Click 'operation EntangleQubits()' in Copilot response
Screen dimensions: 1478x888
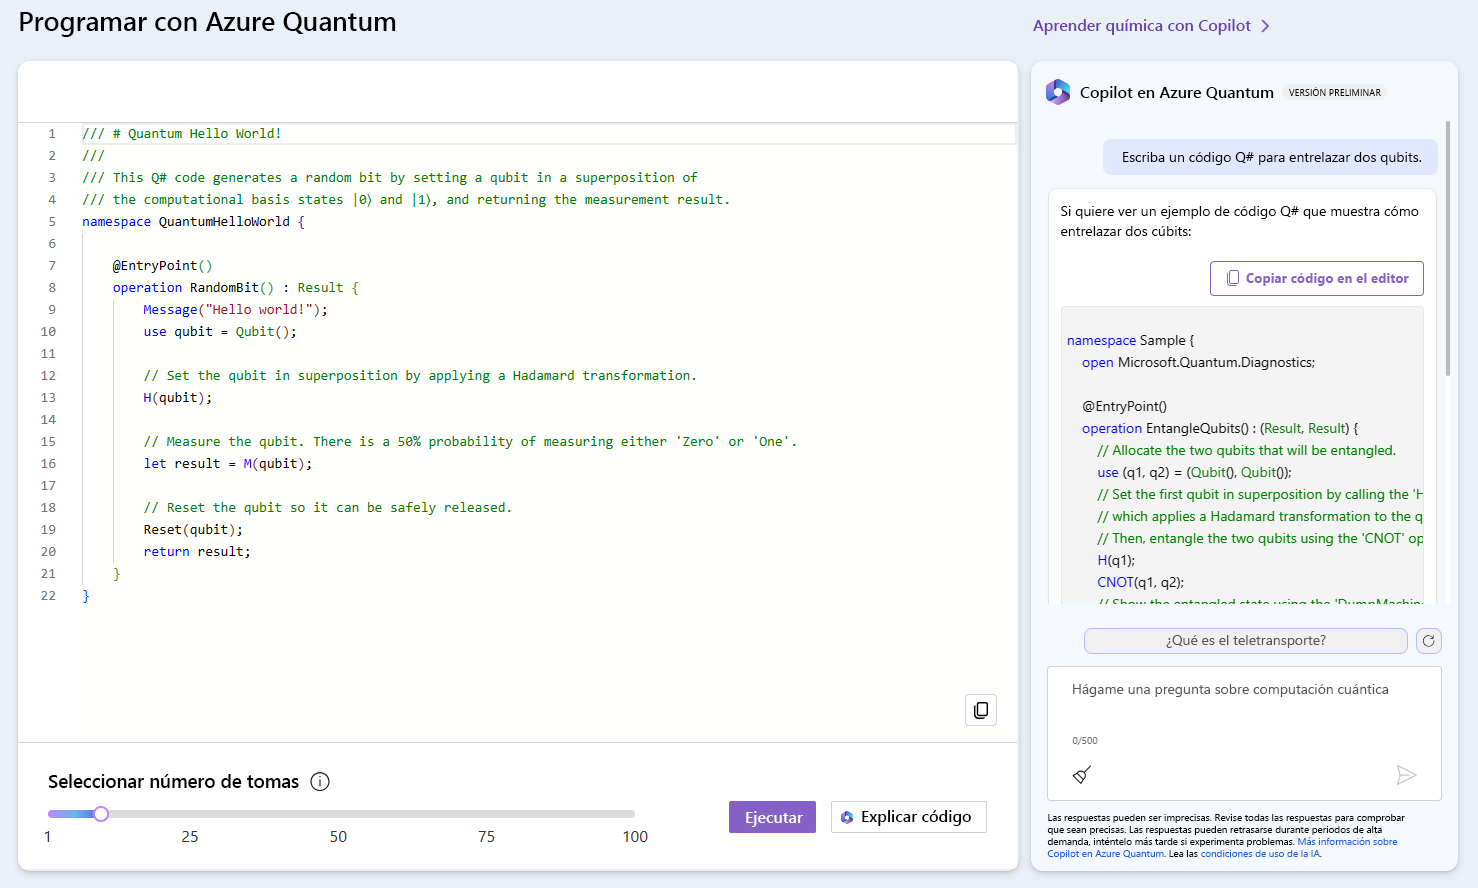click(x=1220, y=428)
